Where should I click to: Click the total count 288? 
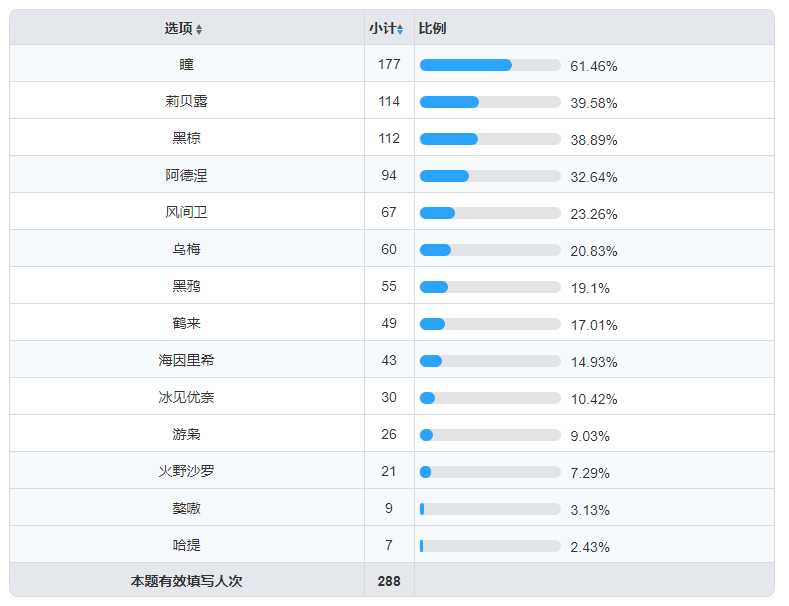click(389, 581)
